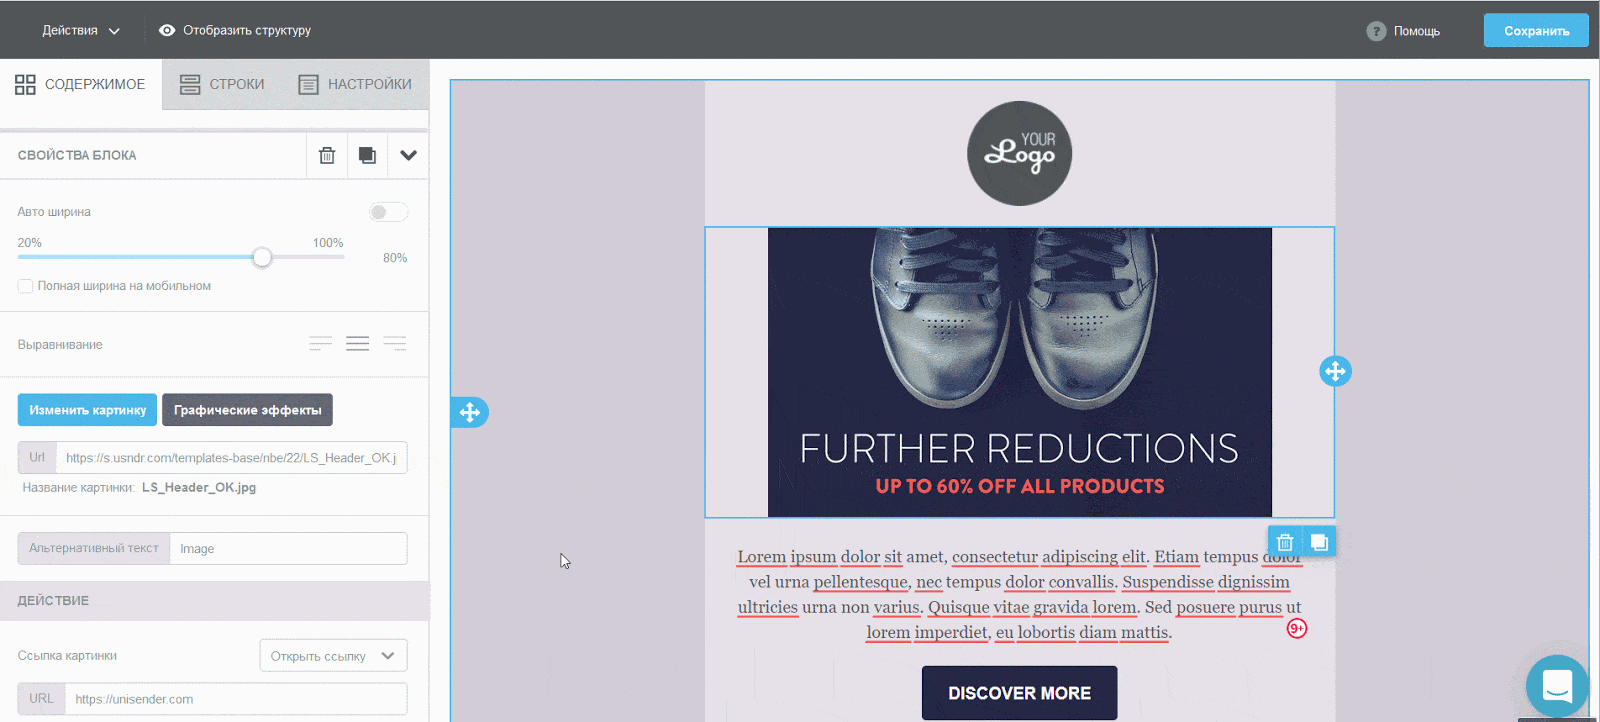Delete block via trash icon in properties header
1600x722 pixels.
(327, 155)
